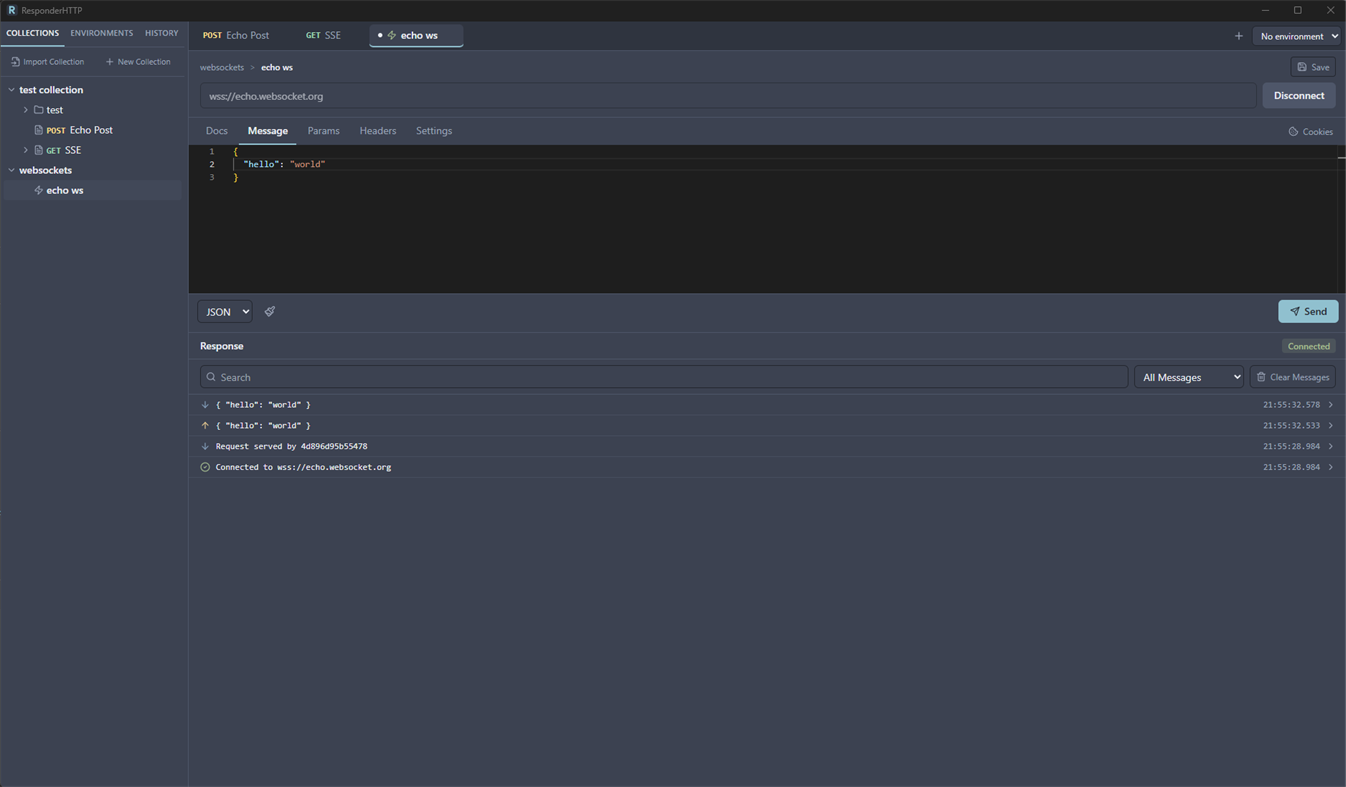Image resolution: width=1346 pixels, height=787 pixels.
Task: Switch to the Environments sidebar tab
Action: point(101,33)
